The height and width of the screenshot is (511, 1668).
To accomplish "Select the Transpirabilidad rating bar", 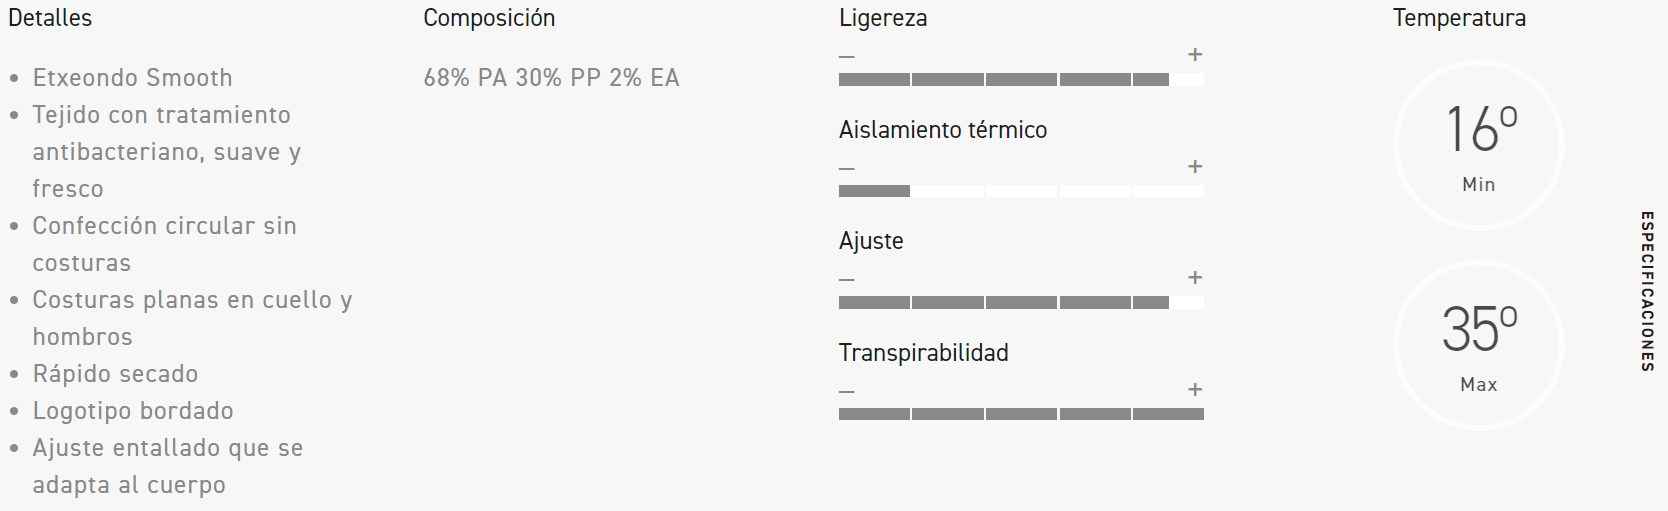I will [x=1021, y=414].
